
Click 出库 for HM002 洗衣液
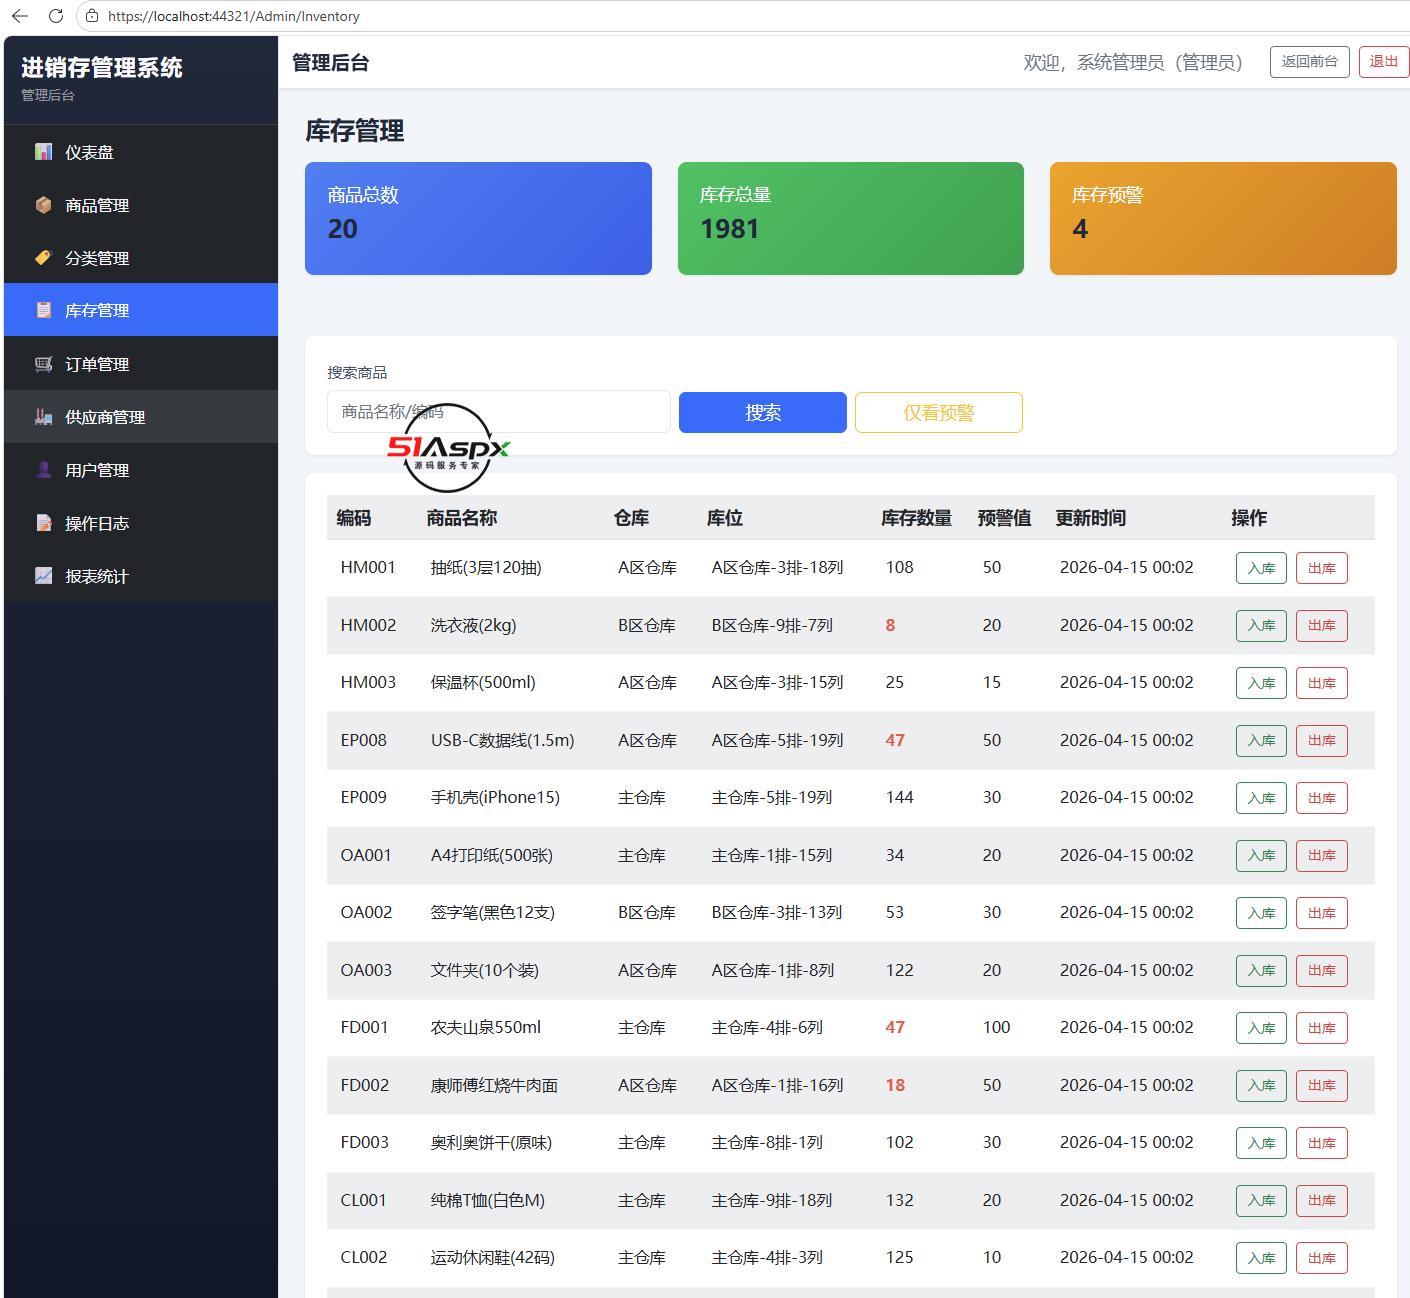1322,626
